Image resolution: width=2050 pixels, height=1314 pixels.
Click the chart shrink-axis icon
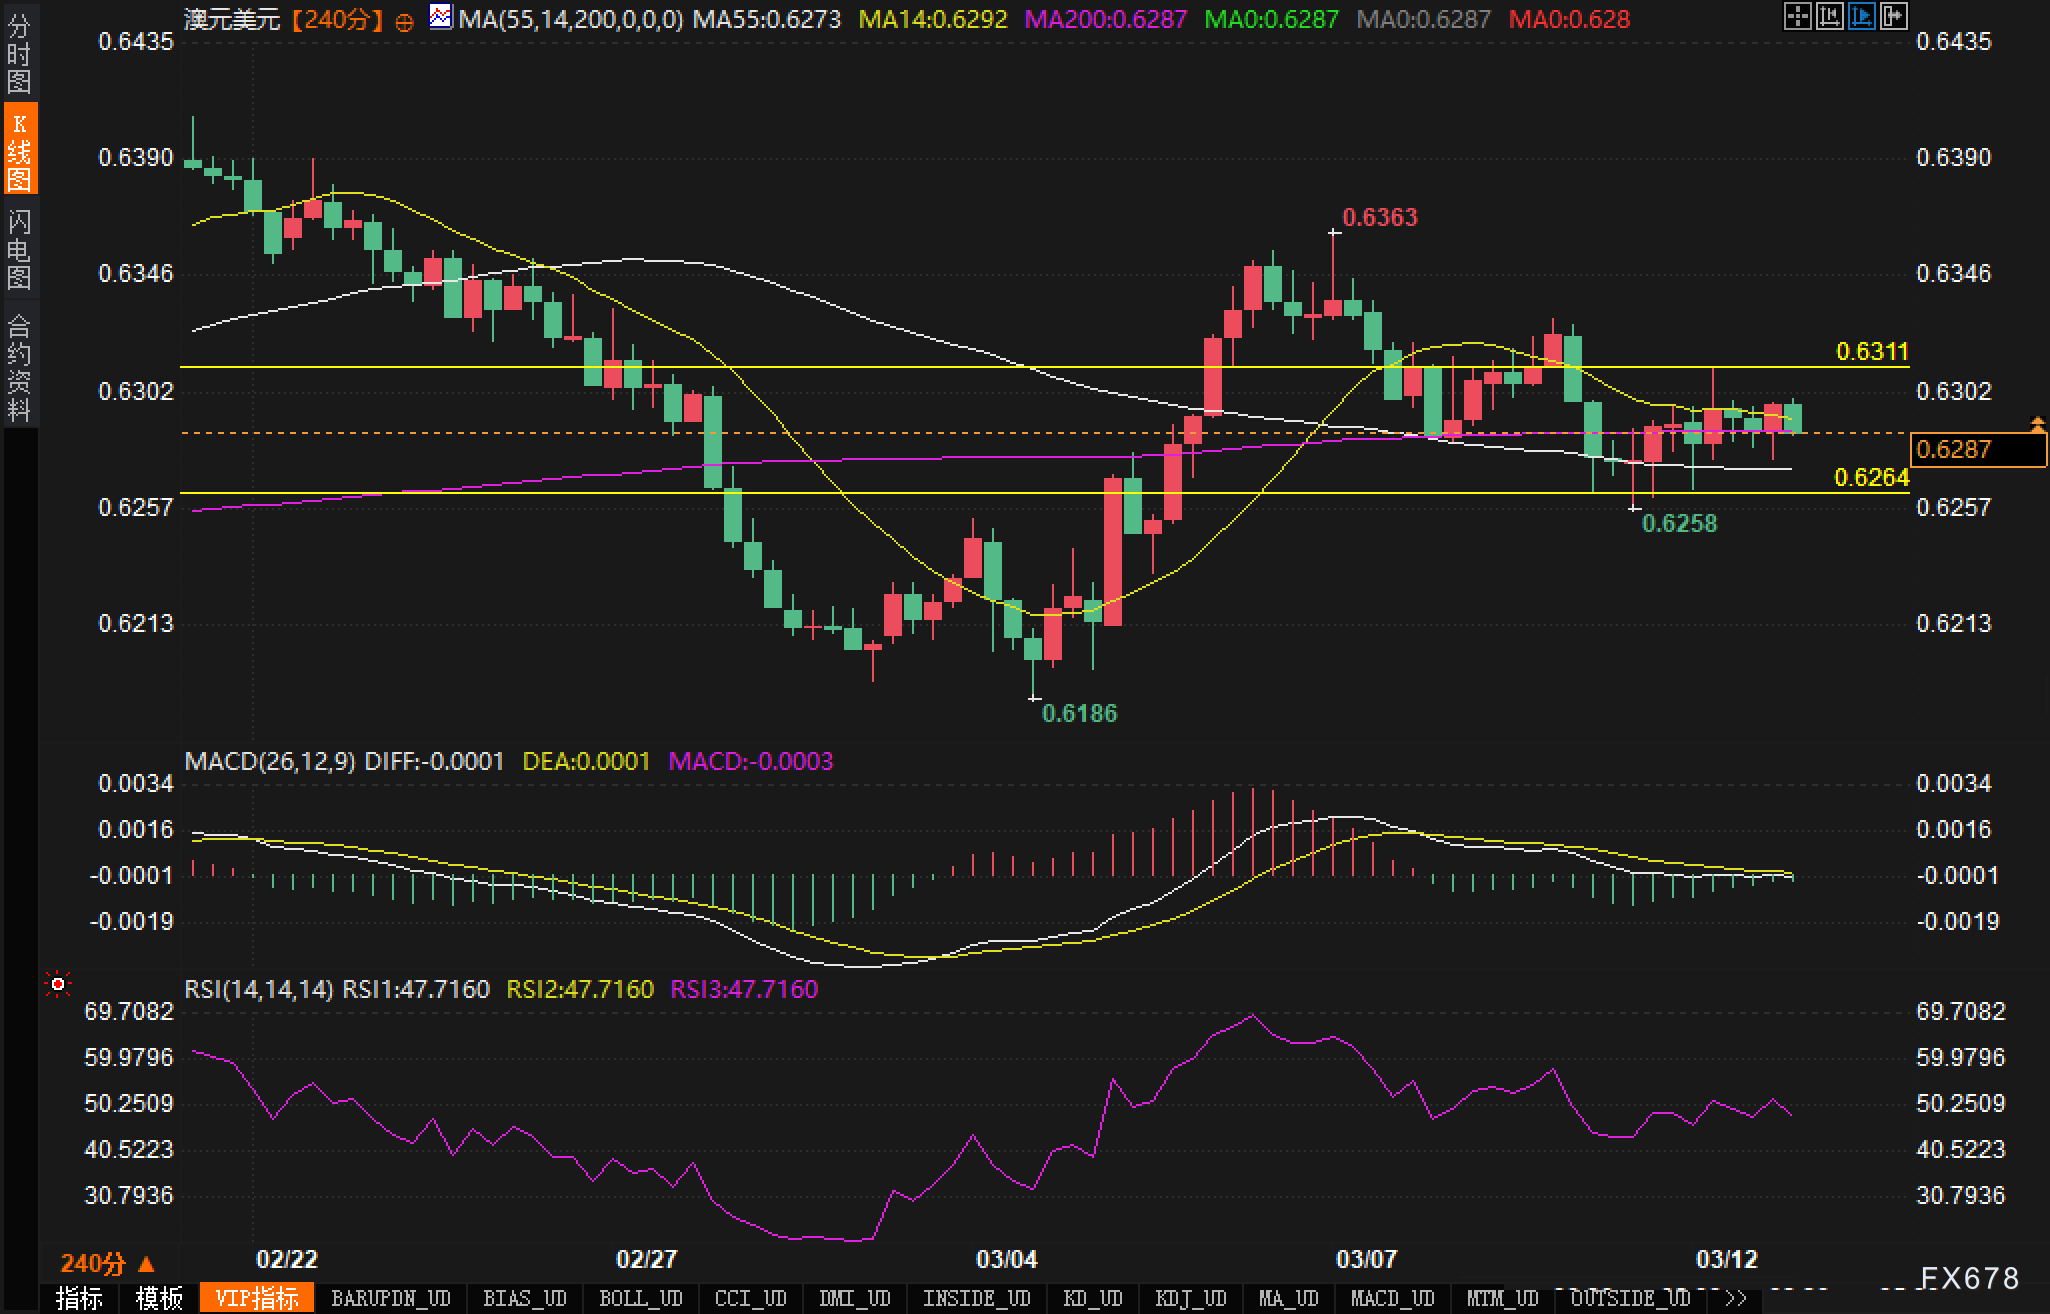click(1829, 16)
